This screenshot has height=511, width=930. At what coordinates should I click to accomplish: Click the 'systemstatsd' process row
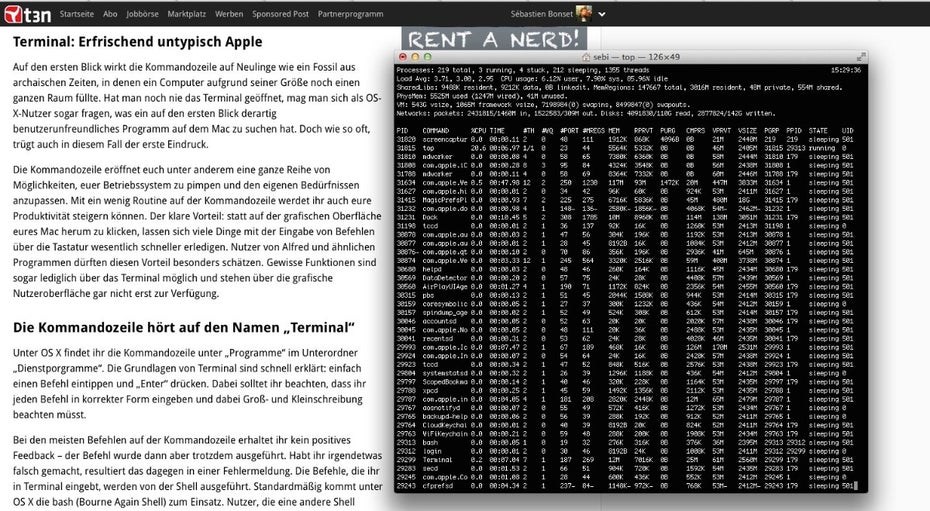pos(625,373)
